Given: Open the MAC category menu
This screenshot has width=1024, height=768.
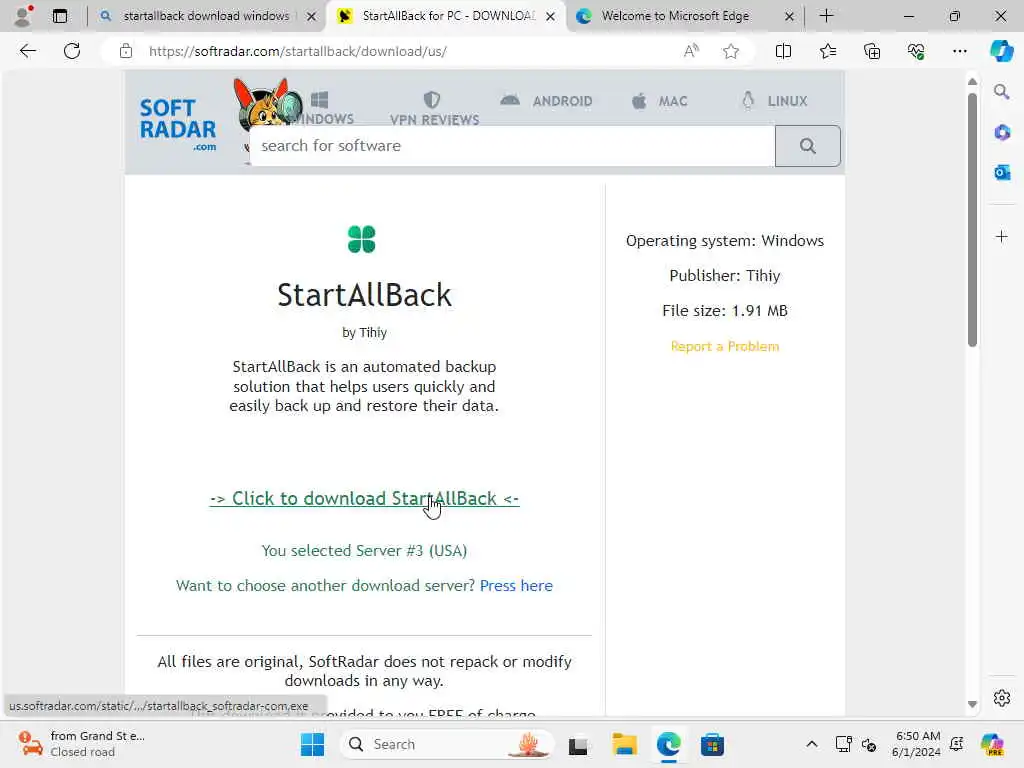Looking at the screenshot, I should (x=660, y=101).
